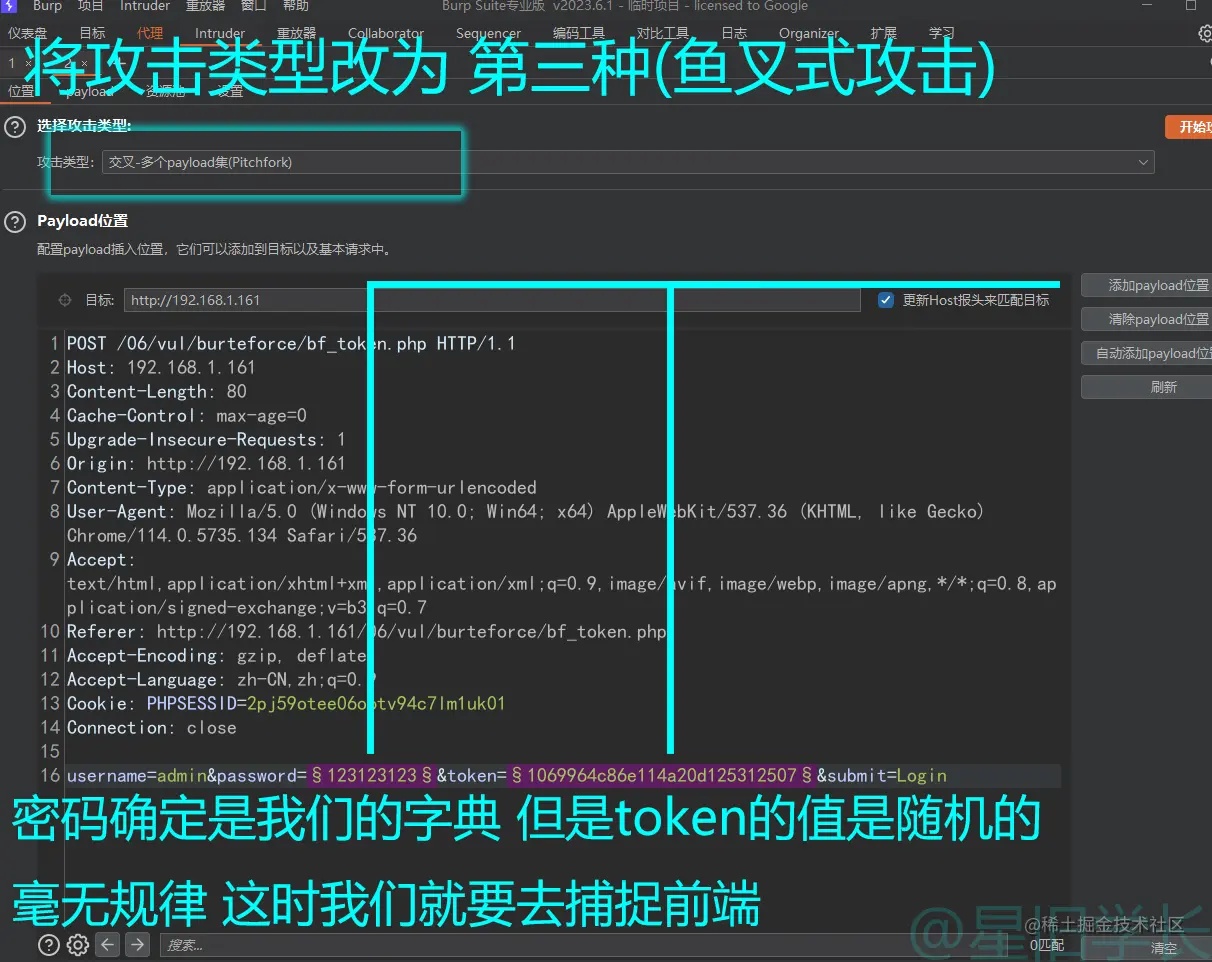
Task: Switch to the 学习 tab
Action: click(x=941, y=34)
